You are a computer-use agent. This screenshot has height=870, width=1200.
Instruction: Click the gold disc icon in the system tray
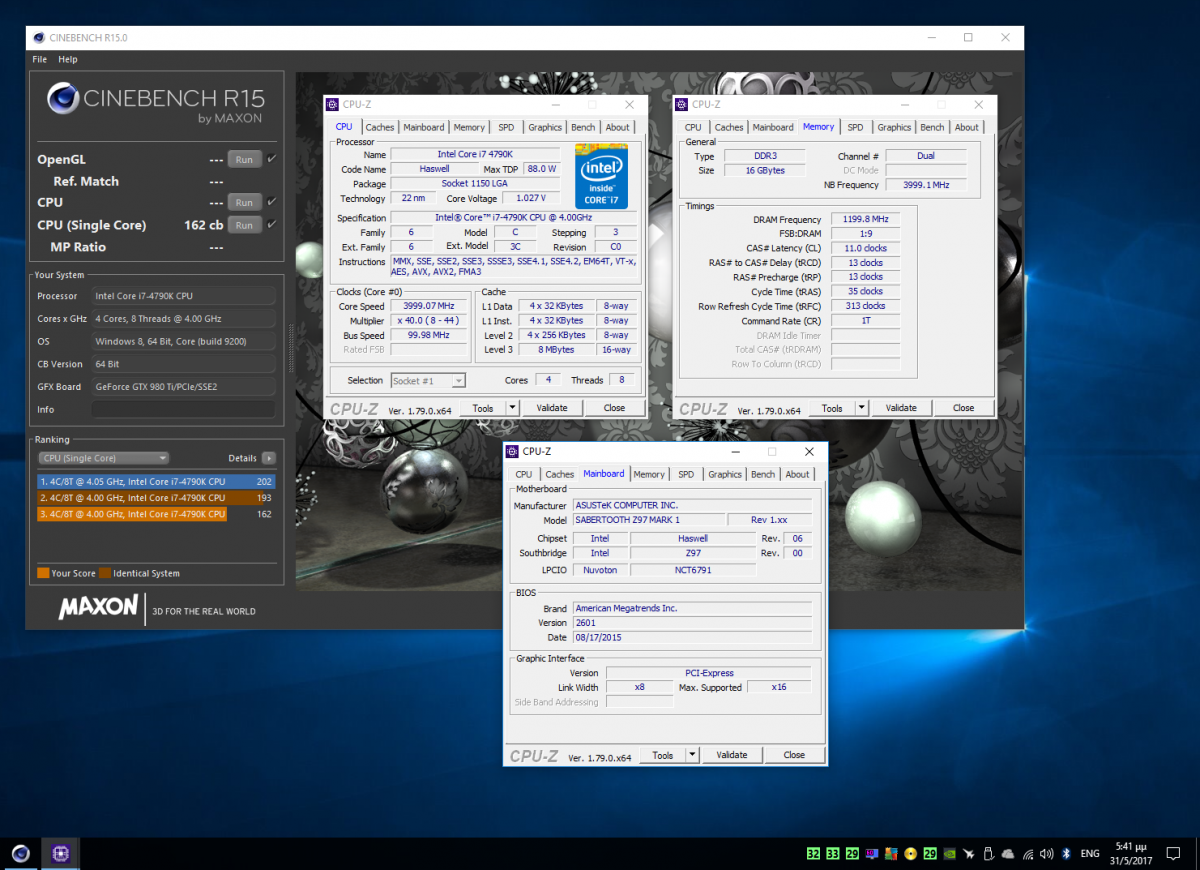coord(910,854)
